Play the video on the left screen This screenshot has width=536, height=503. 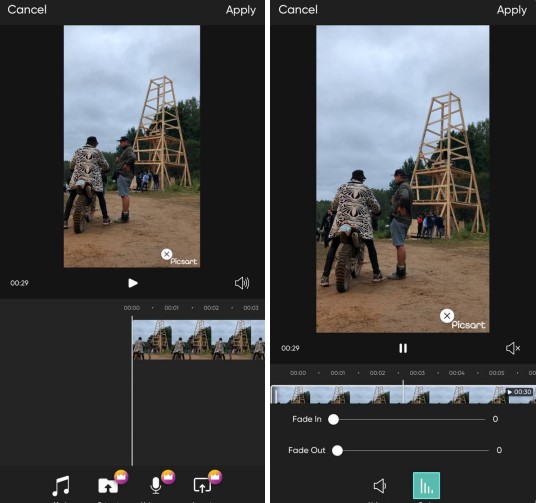pos(133,283)
